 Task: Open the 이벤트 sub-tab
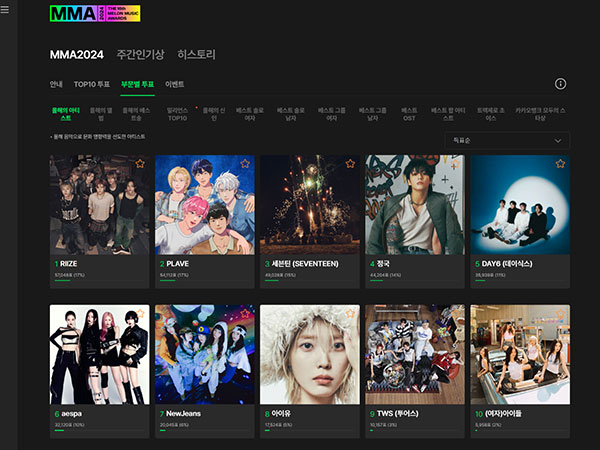(174, 84)
